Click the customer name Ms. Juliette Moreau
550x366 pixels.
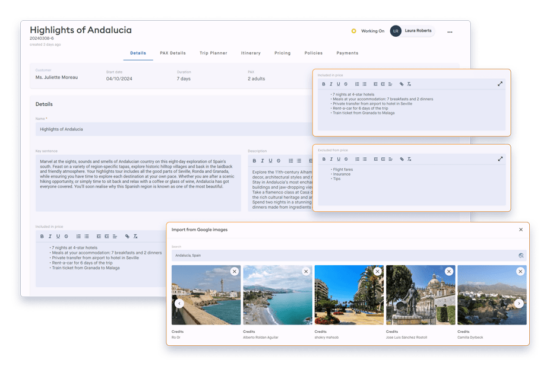(56, 78)
